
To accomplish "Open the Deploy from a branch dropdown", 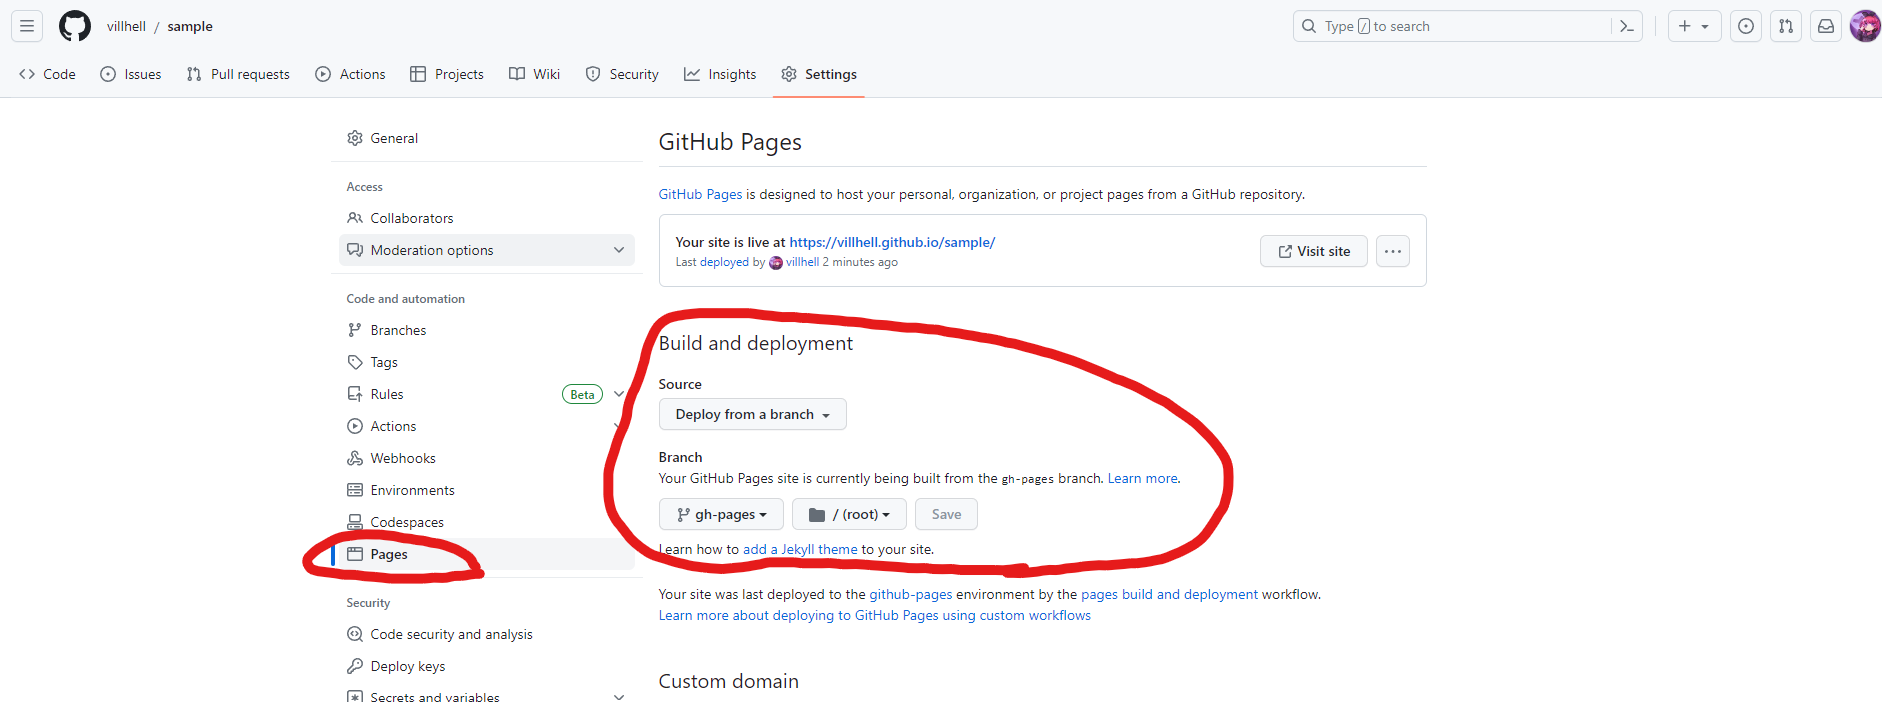I will tap(753, 414).
